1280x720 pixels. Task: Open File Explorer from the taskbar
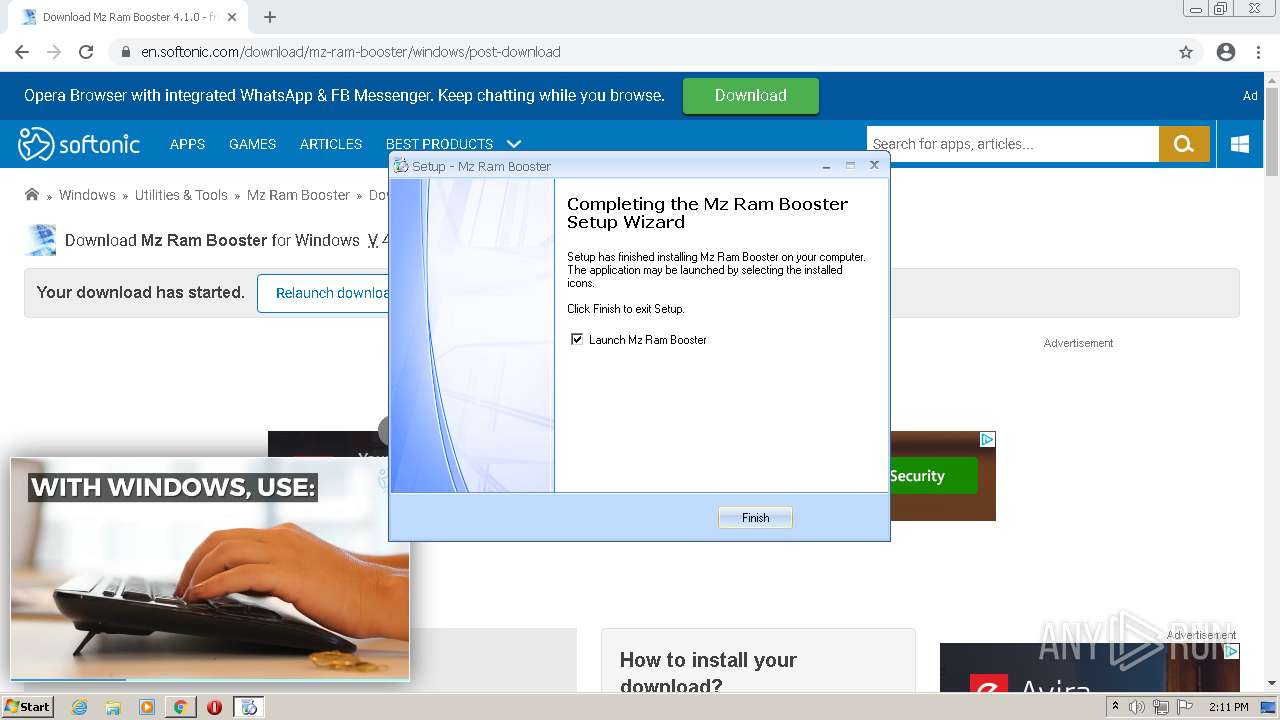(113, 707)
